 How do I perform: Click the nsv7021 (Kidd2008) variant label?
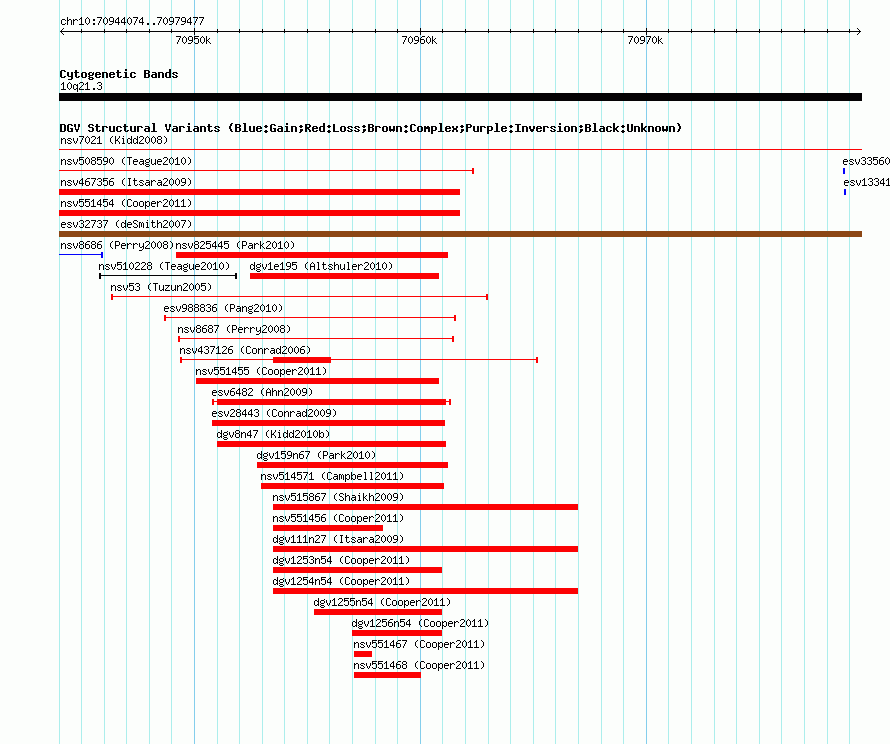point(114,140)
